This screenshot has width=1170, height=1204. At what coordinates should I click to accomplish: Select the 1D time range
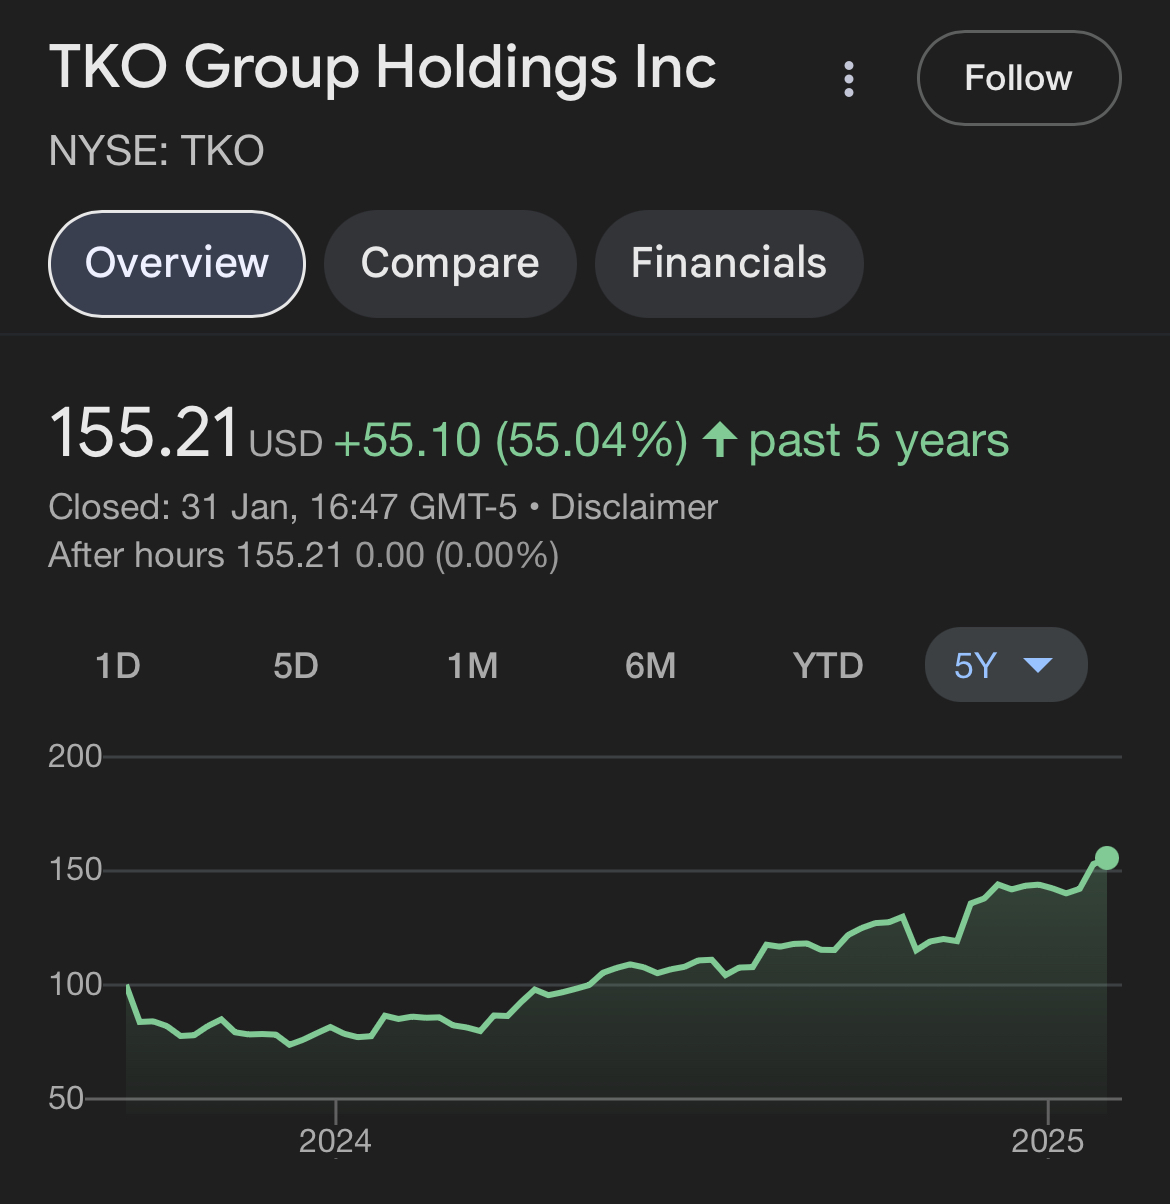pyautogui.click(x=118, y=665)
